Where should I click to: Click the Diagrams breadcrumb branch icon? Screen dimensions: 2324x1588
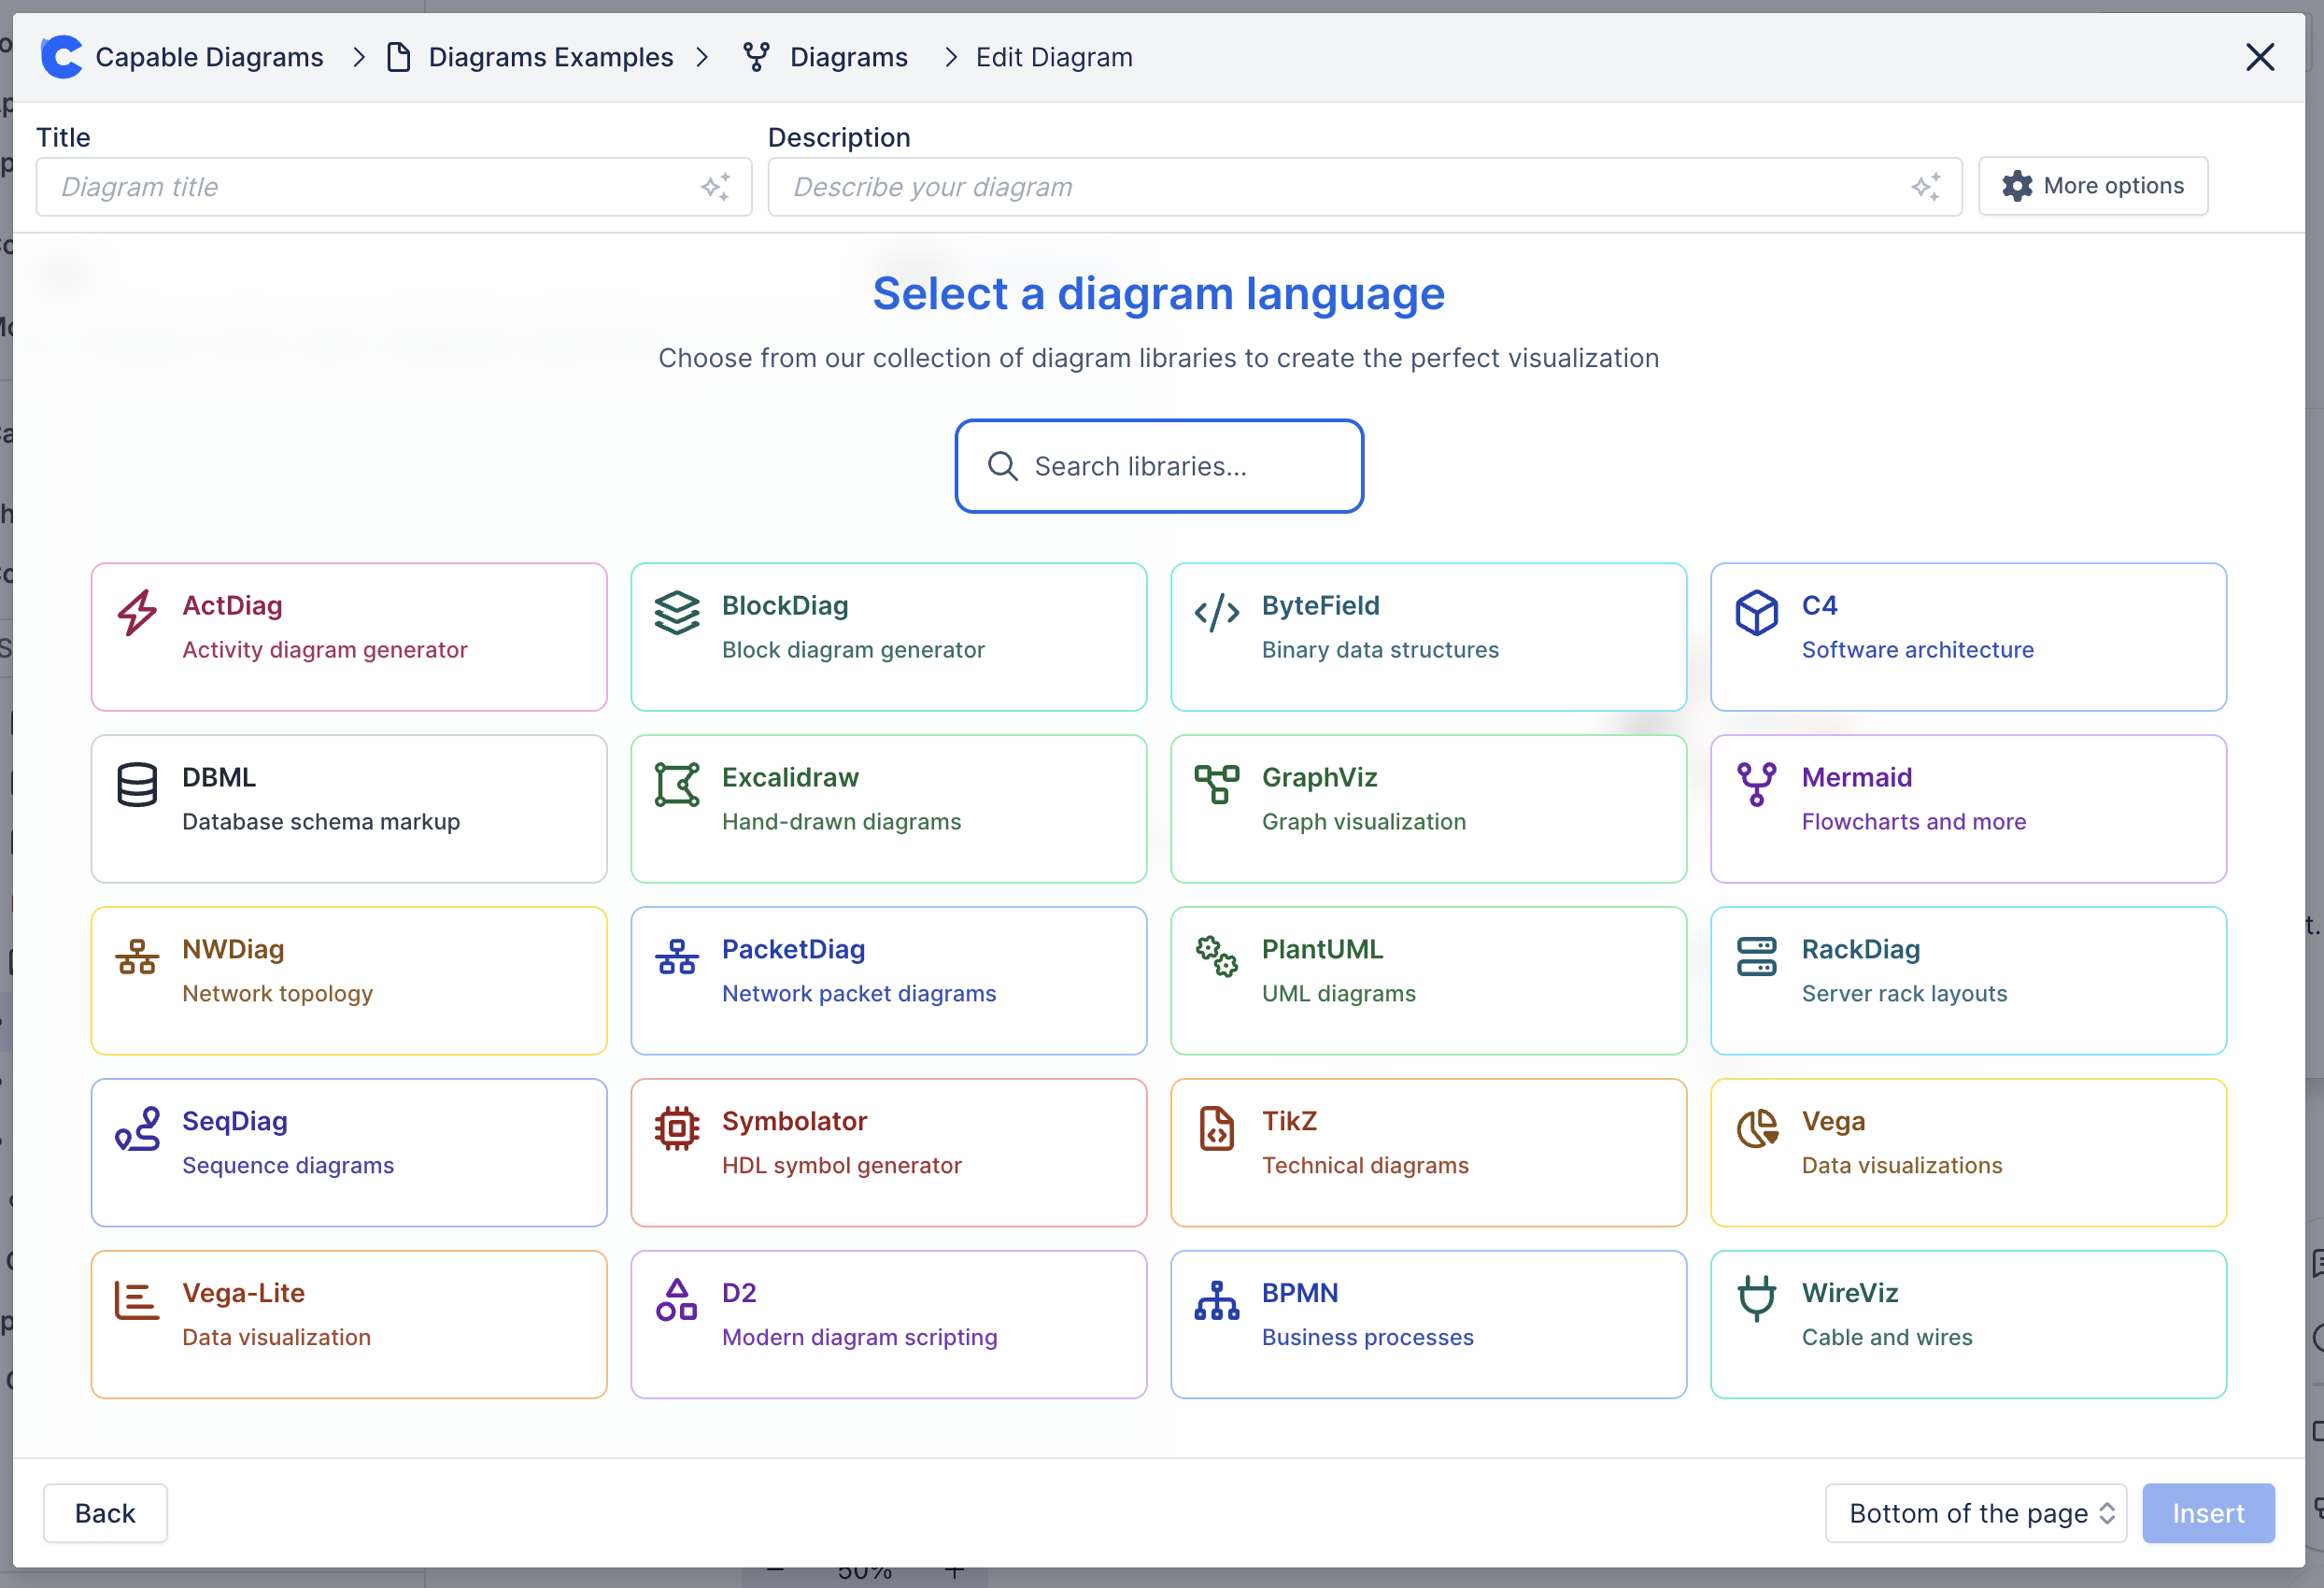[756, 57]
